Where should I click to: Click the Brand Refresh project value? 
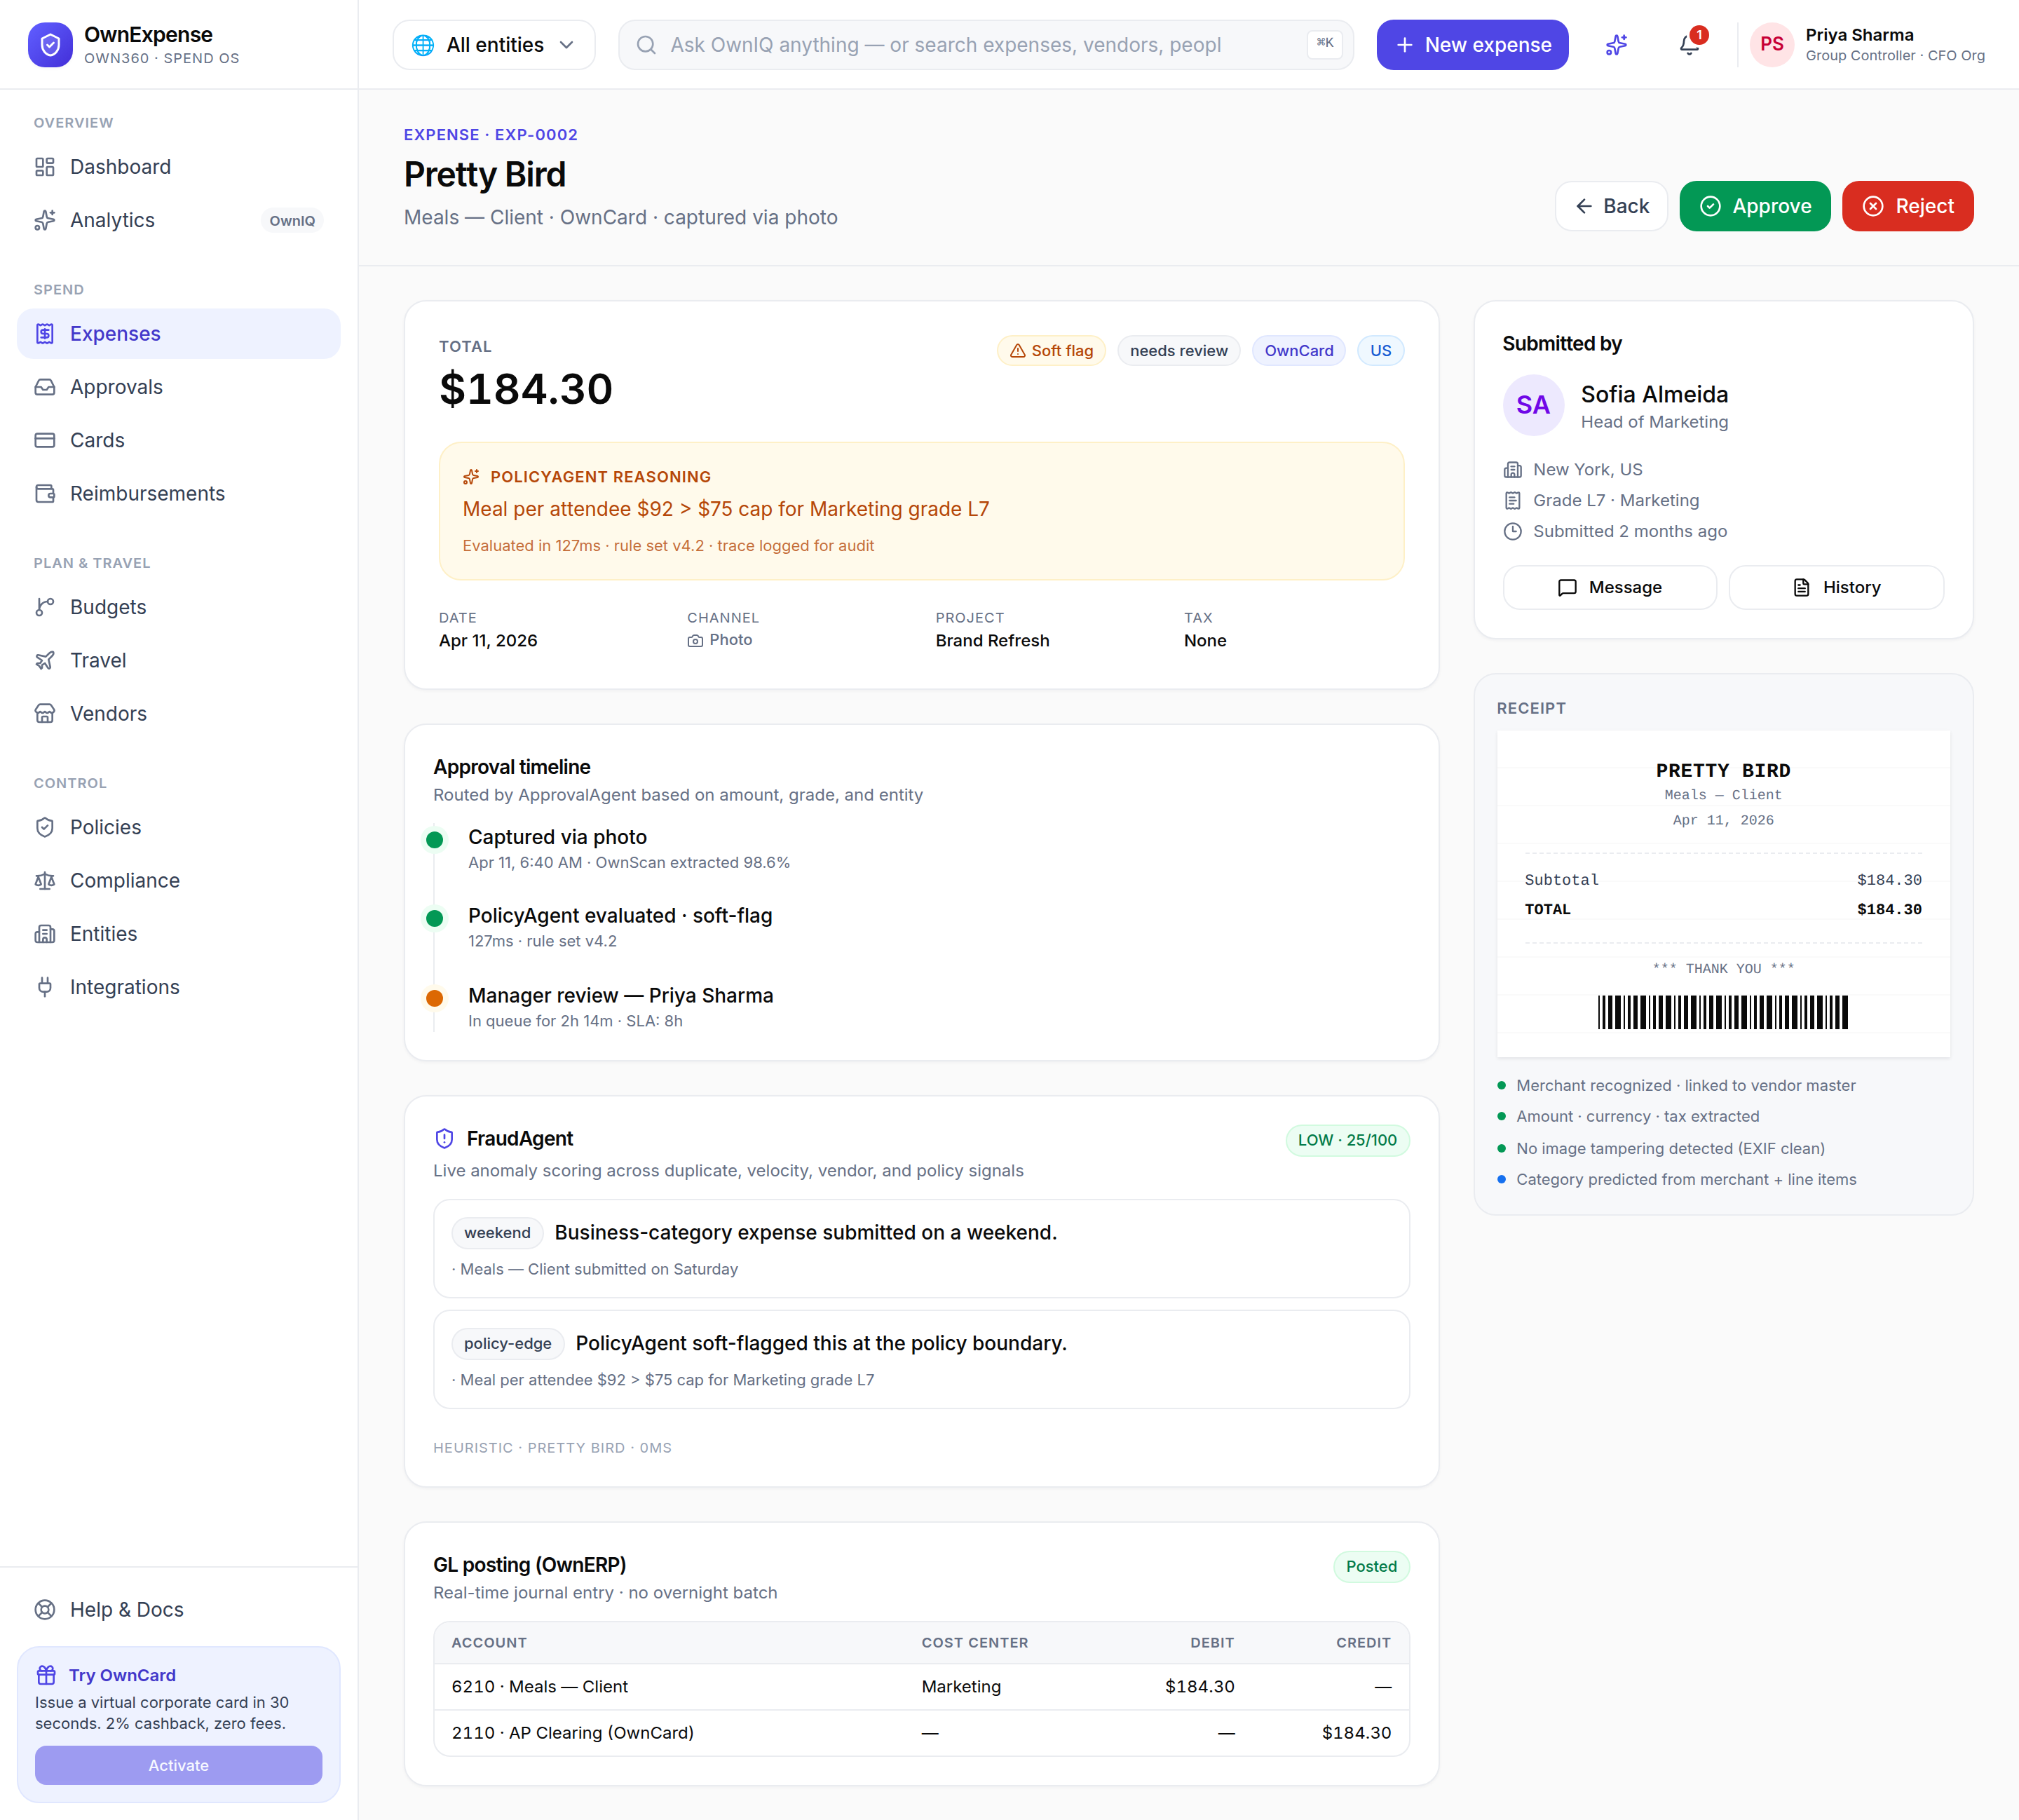(x=992, y=640)
